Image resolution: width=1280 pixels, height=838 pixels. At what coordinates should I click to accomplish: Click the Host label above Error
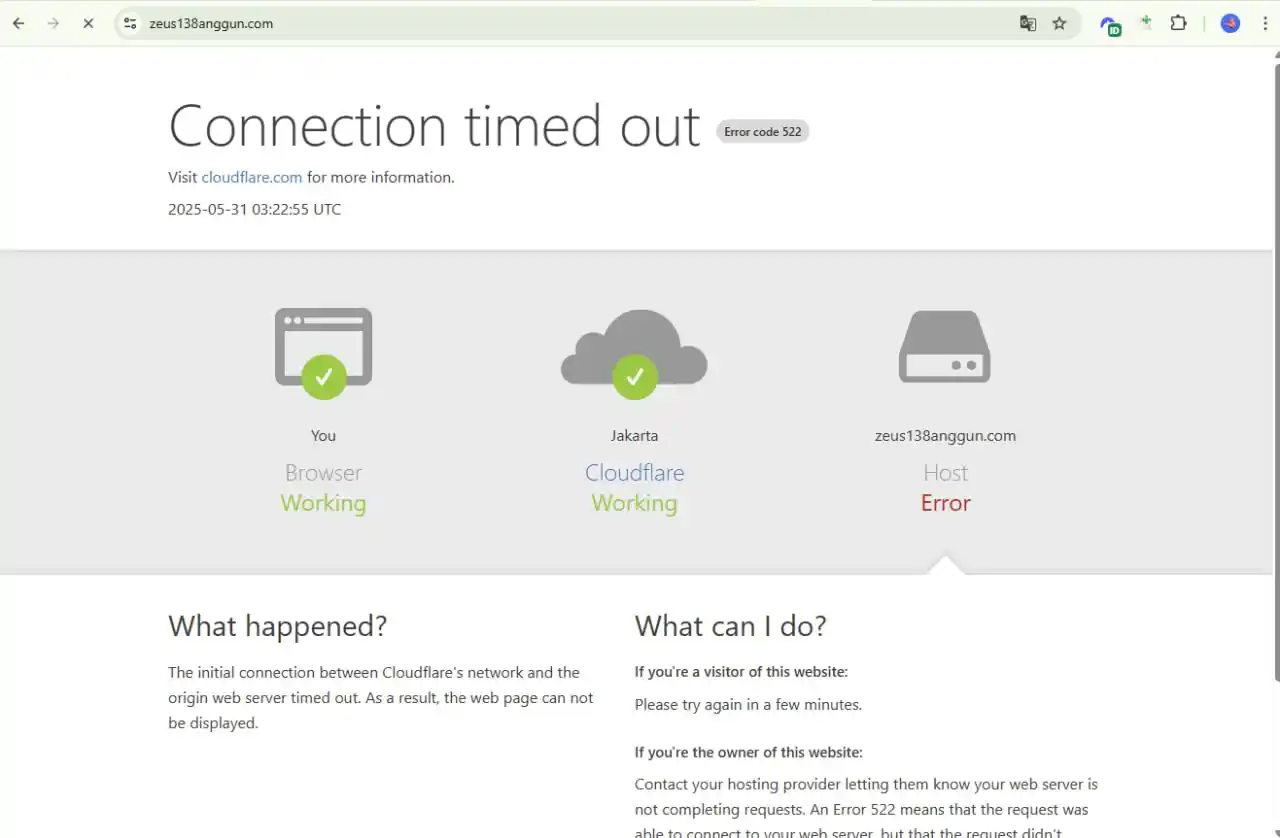click(946, 473)
